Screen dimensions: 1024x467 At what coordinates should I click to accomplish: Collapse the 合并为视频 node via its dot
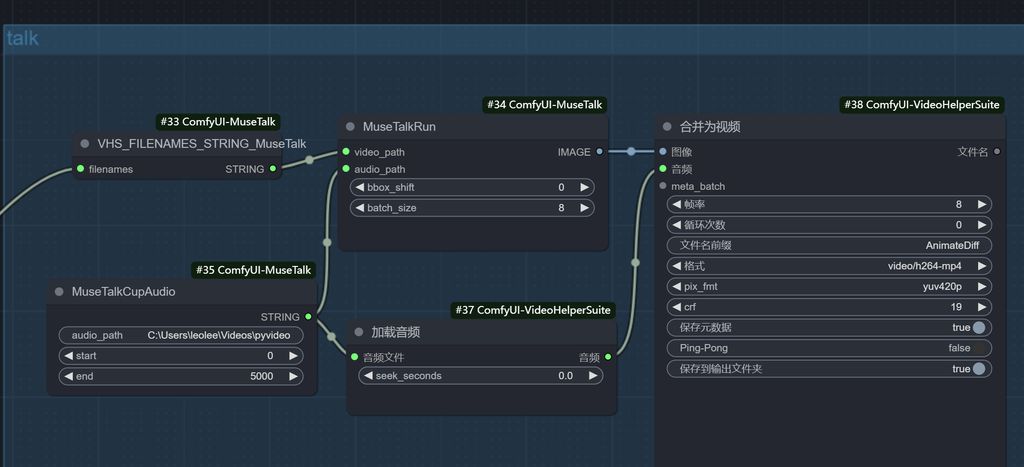(667, 127)
